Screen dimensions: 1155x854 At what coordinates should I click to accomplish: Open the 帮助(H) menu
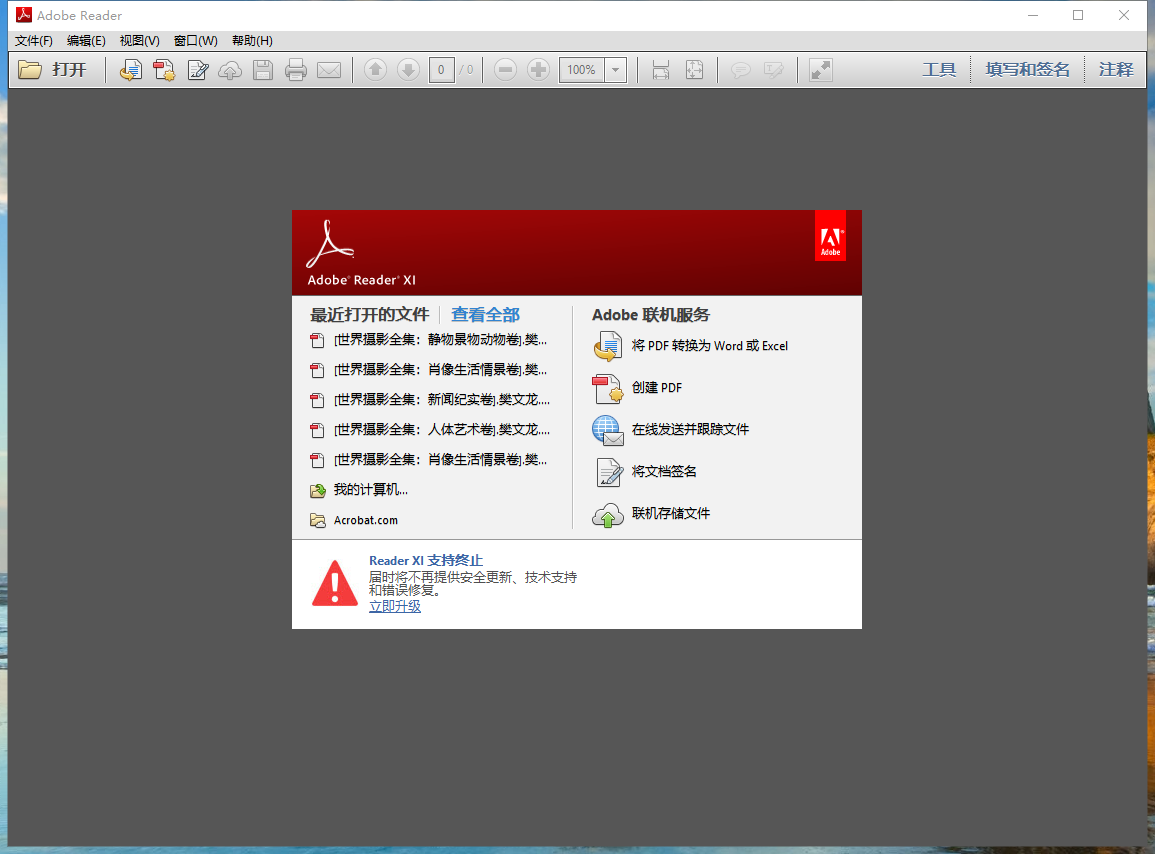point(252,41)
